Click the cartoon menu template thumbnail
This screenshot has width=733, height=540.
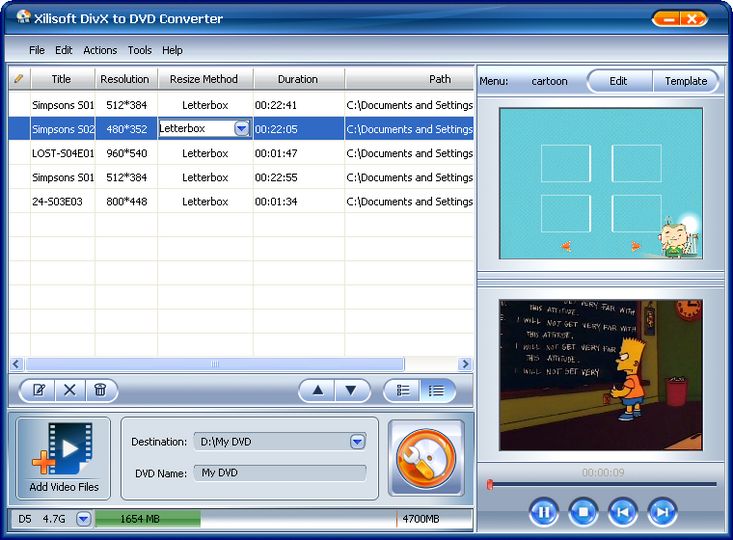[601, 183]
